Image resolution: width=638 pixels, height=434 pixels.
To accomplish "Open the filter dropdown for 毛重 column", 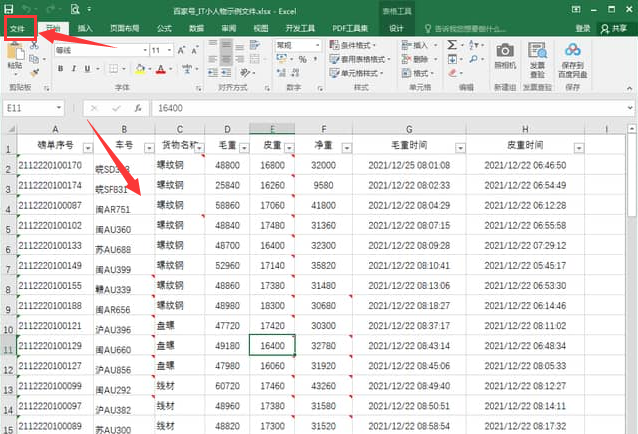I will click(240, 148).
